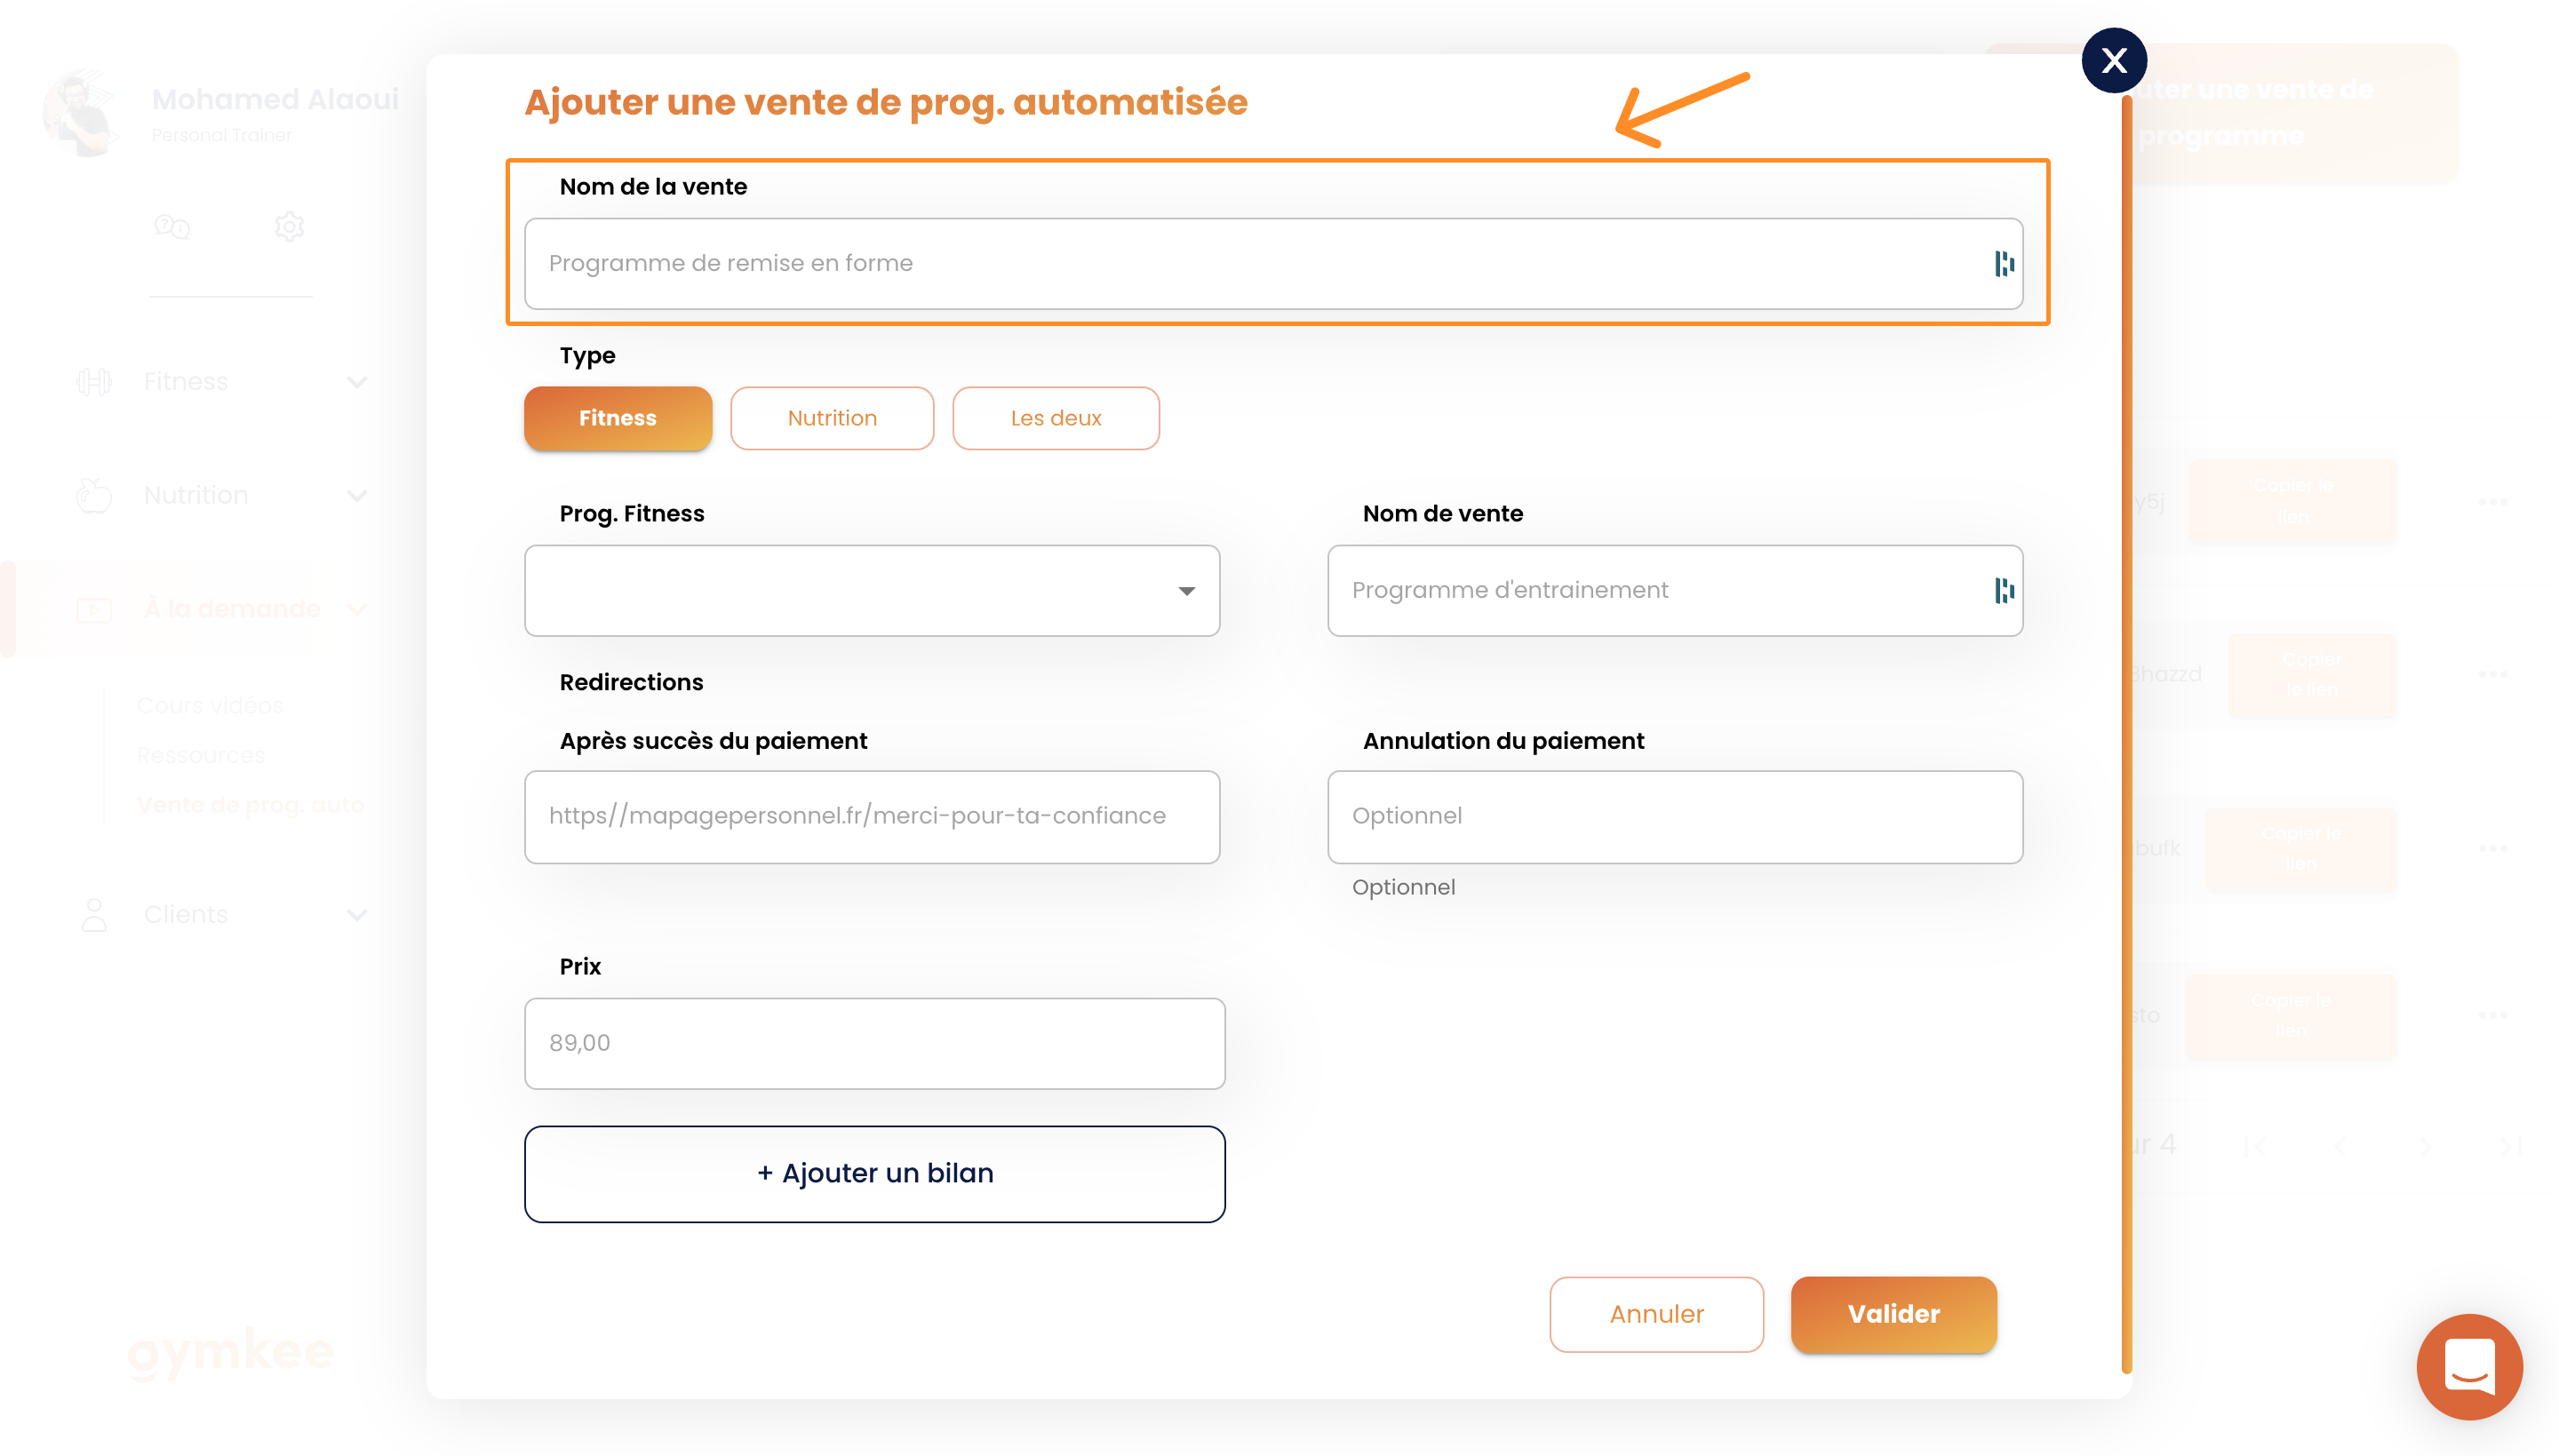Collapse the À la demande sidebar menu
This screenshot has height=1456, width=2559.
[x=357, y=609]
